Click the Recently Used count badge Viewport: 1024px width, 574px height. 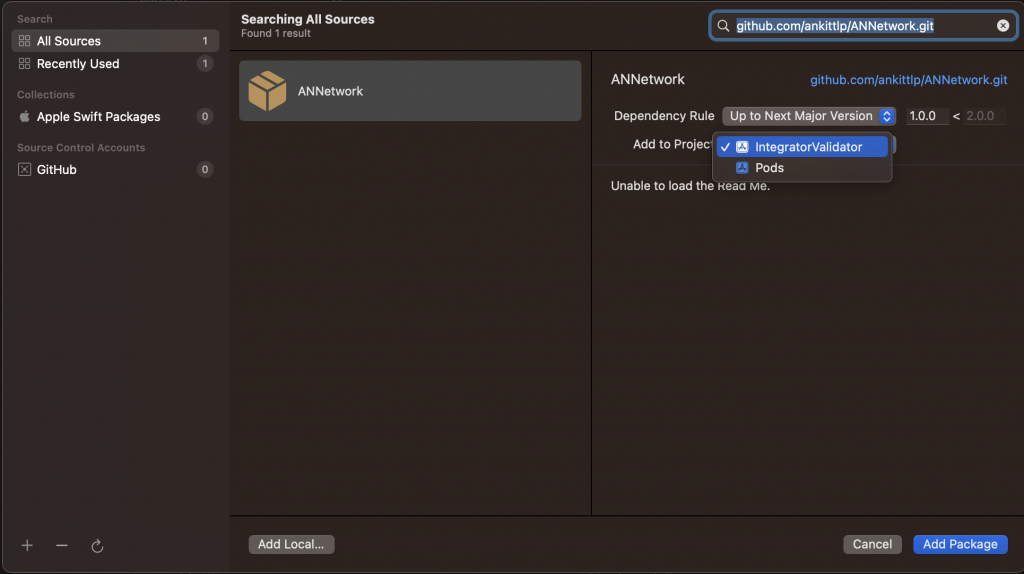(204, 63)
